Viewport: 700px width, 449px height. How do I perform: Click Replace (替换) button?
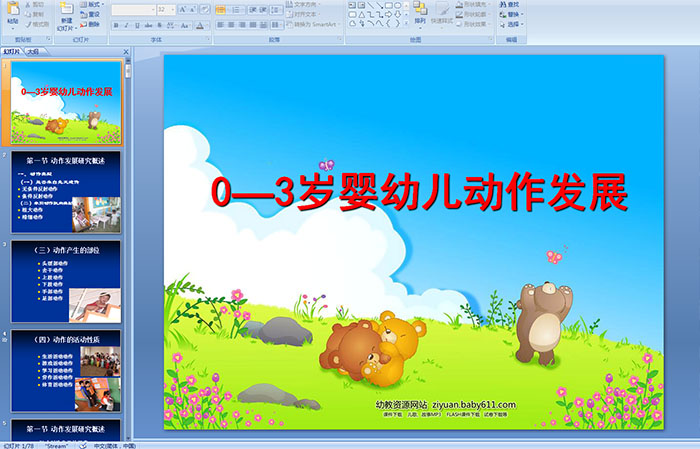click(511, 14)
